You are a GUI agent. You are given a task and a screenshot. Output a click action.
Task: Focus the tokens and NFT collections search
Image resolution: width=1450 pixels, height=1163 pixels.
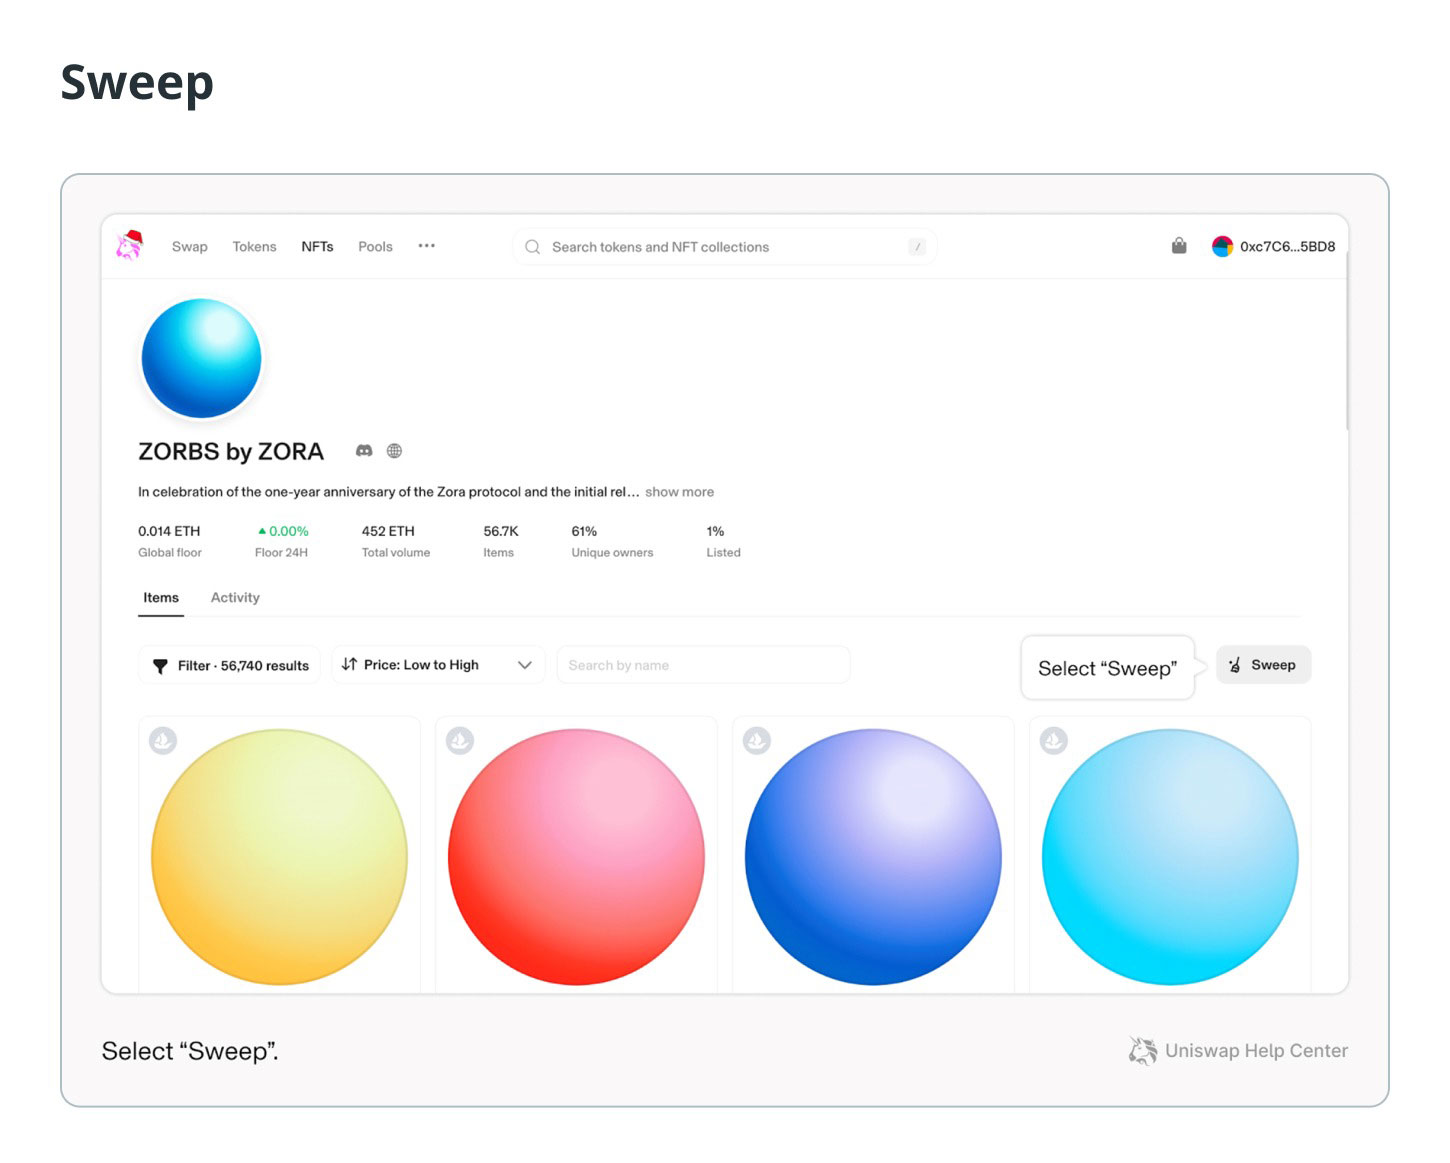pos(724,247)
